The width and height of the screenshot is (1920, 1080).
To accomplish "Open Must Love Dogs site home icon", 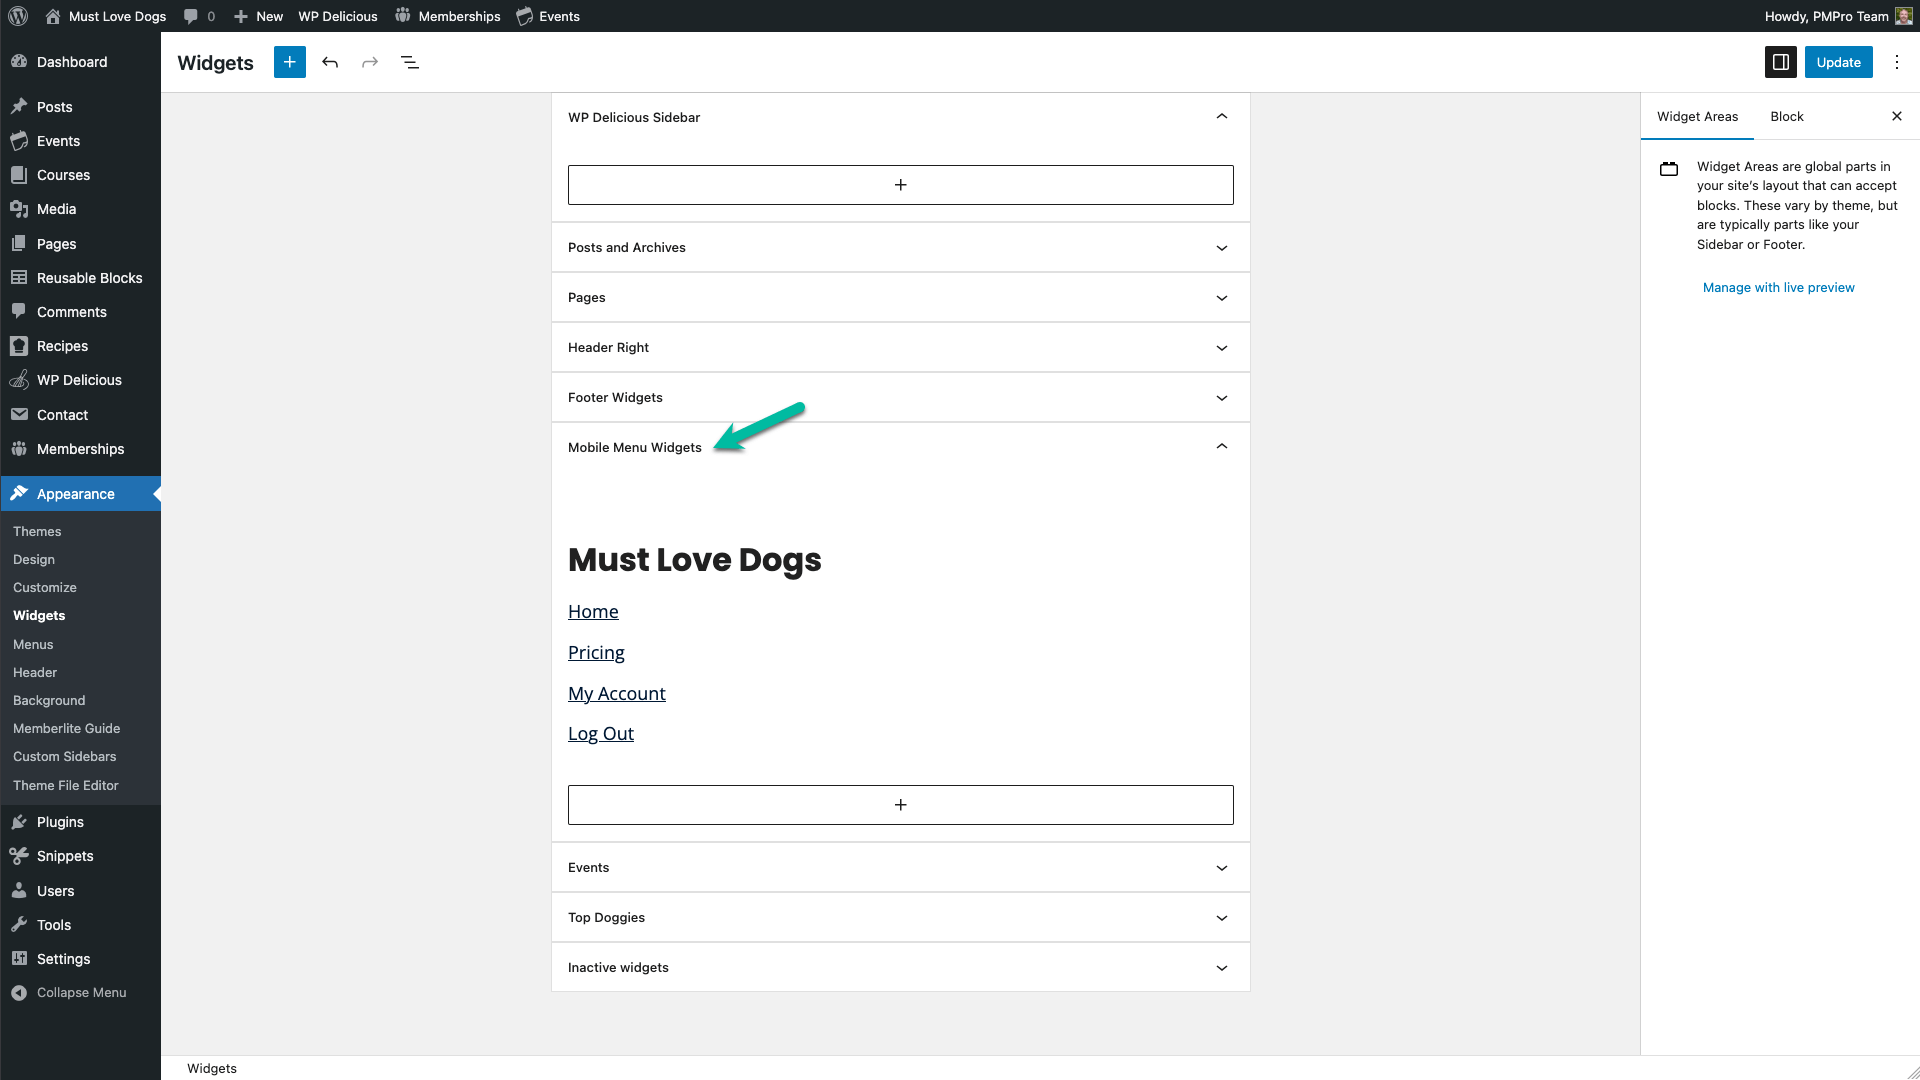I will (53, 16).
